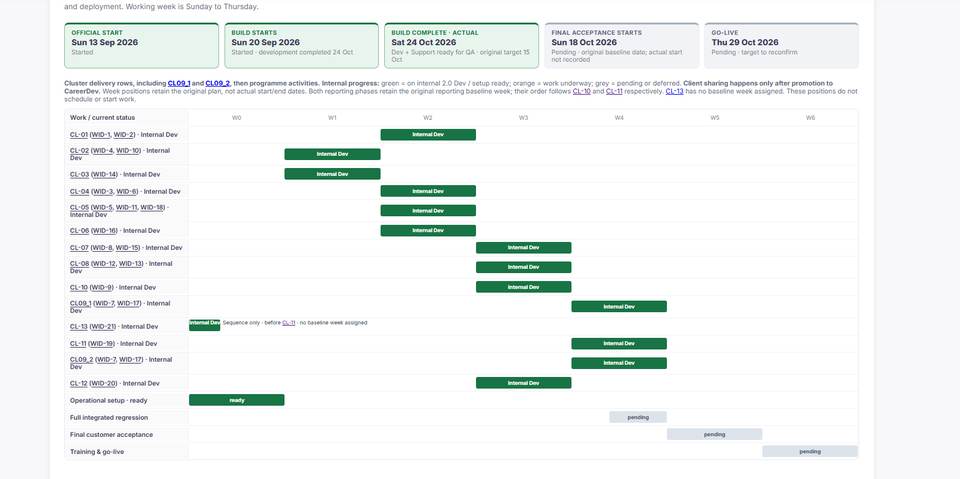
Task: Open the WID-2 link in the CL-01 row
Action: click(x=124, y=135)
